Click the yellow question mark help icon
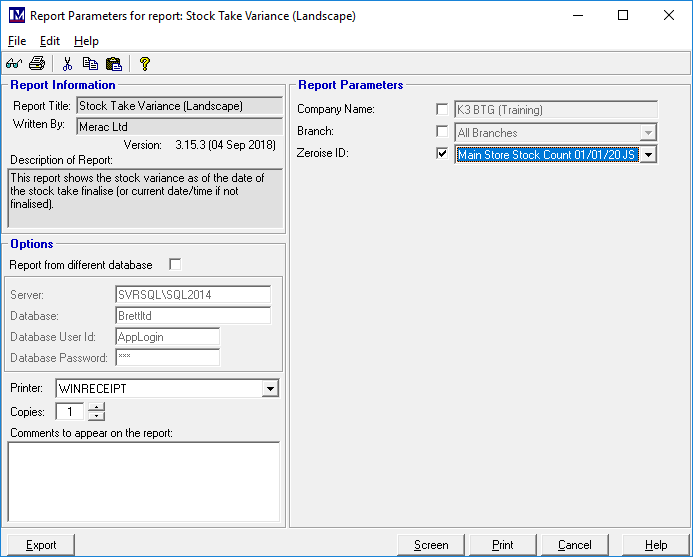This screenshot has width=693, height=557. pyautogui.click(x=145, y=64)
